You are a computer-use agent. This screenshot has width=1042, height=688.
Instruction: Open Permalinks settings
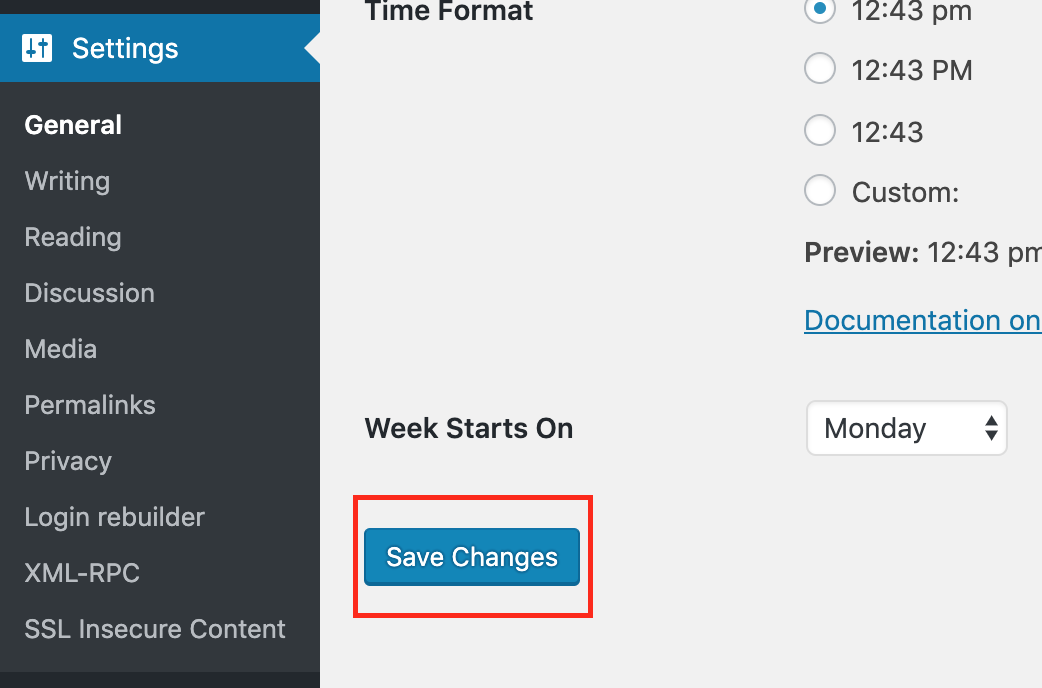(90, 405)
